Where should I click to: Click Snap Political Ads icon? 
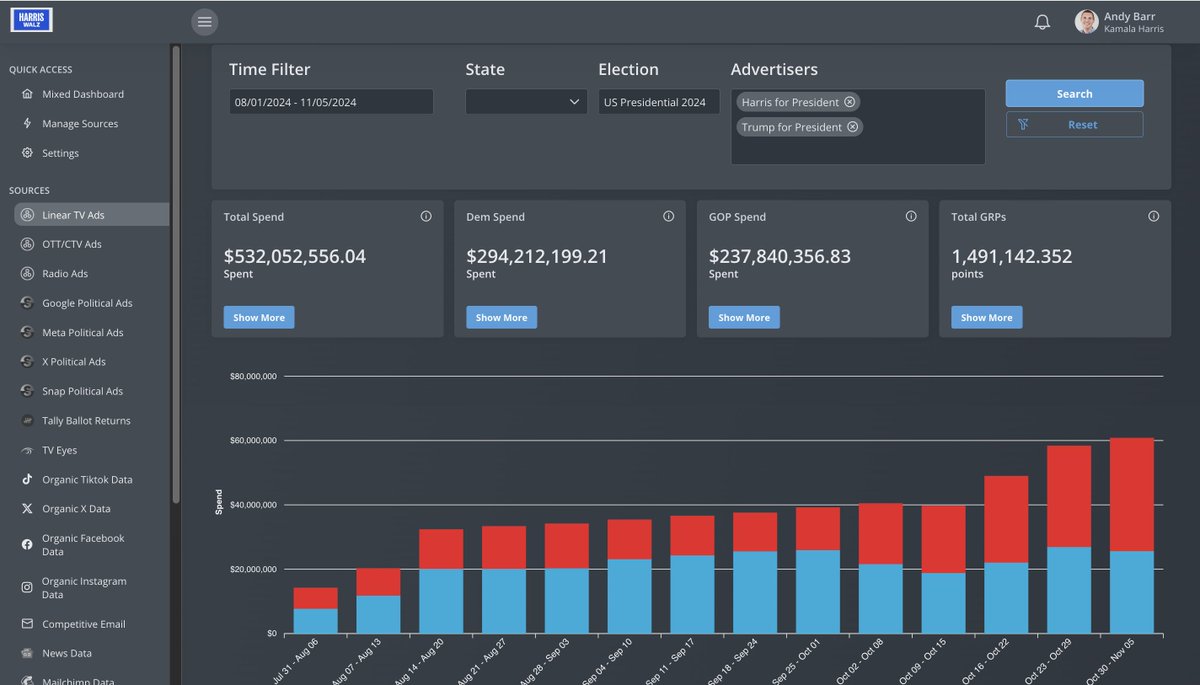27,391
